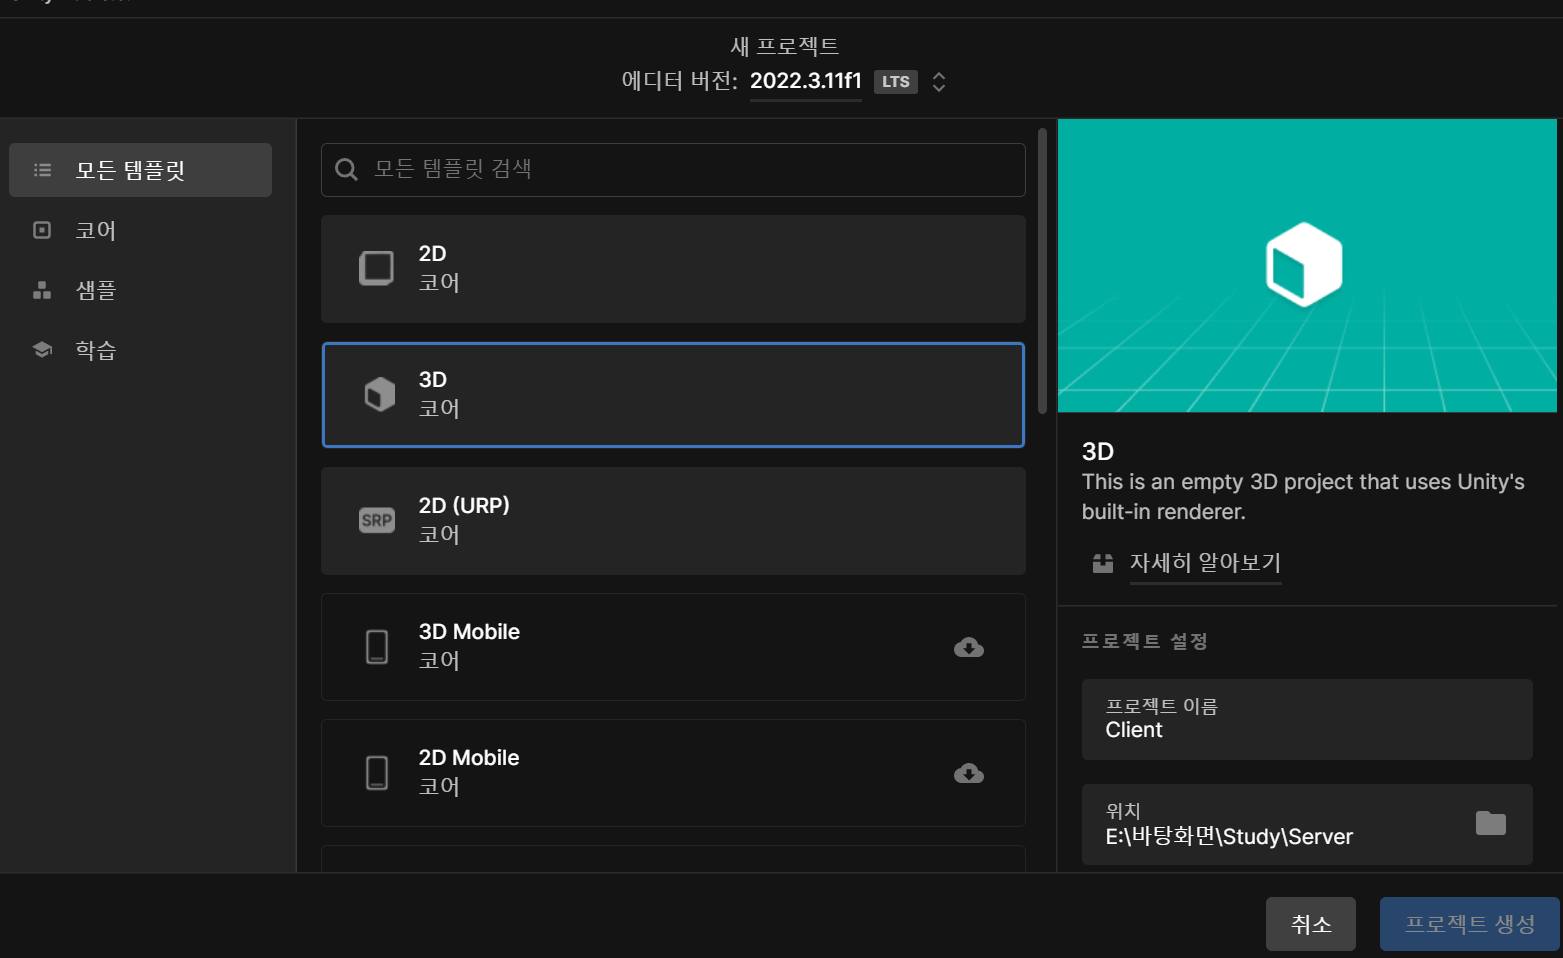Select the 샘플 sidebar category
Viewport: 1563px width, 958px height.
pos(140,290)
